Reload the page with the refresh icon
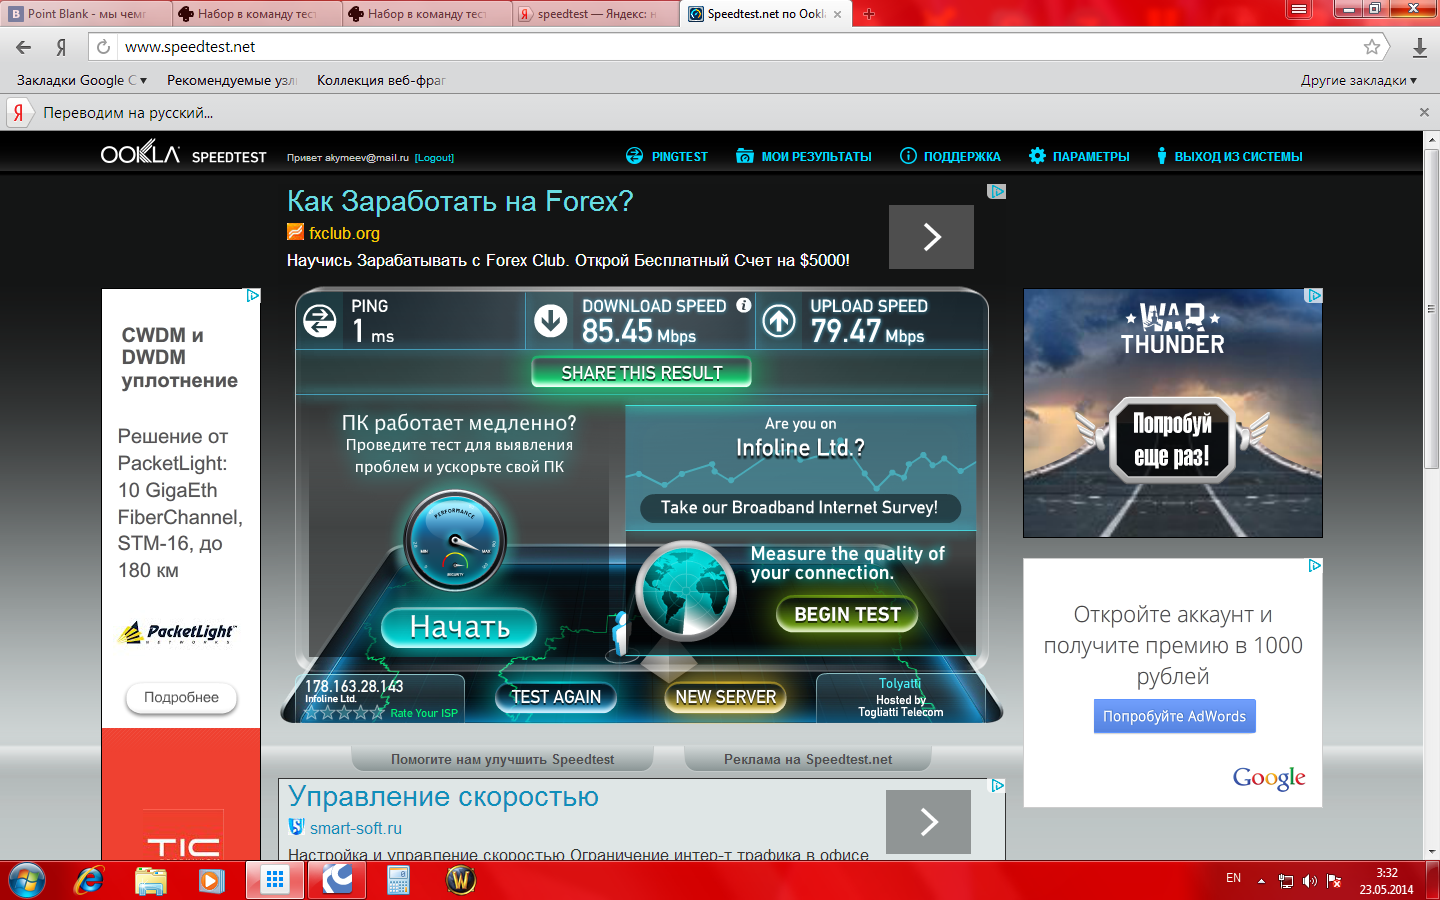This screenshot has width=1440, height=900. 103,47
